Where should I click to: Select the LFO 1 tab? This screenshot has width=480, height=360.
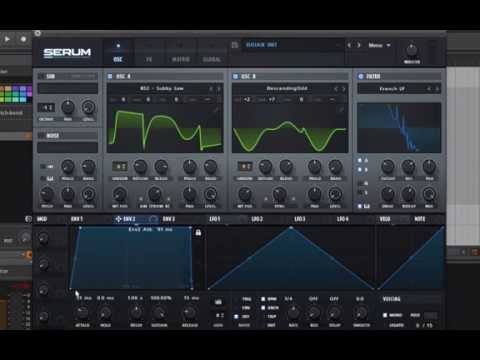point(215,219)
